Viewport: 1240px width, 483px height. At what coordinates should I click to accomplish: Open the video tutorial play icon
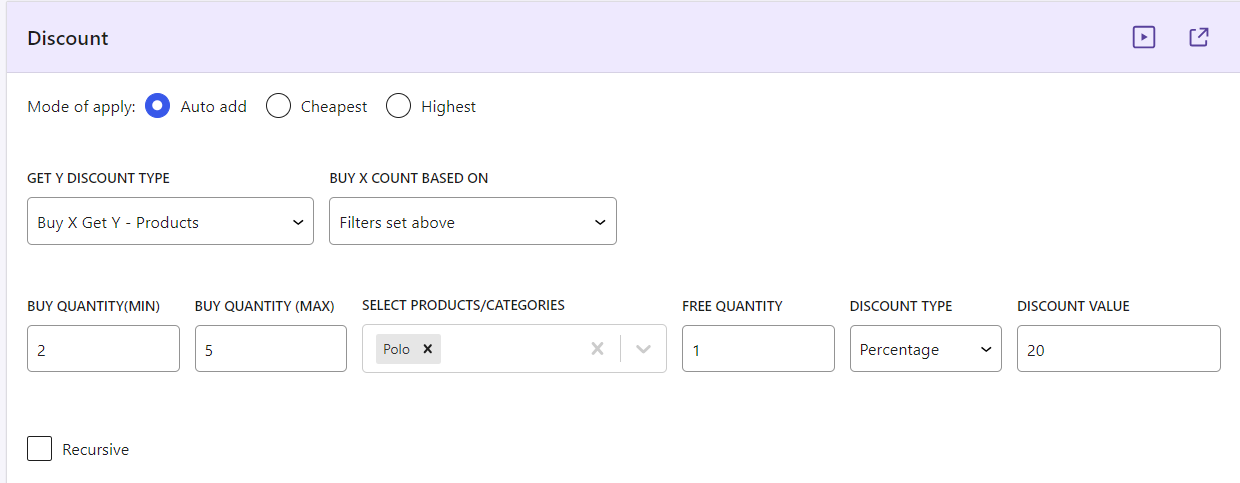tap(1144, 38)
